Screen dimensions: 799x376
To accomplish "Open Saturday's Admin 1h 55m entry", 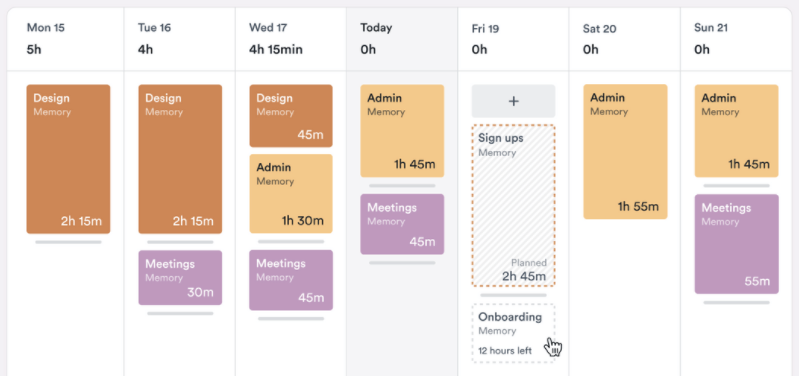I will 625,152.
